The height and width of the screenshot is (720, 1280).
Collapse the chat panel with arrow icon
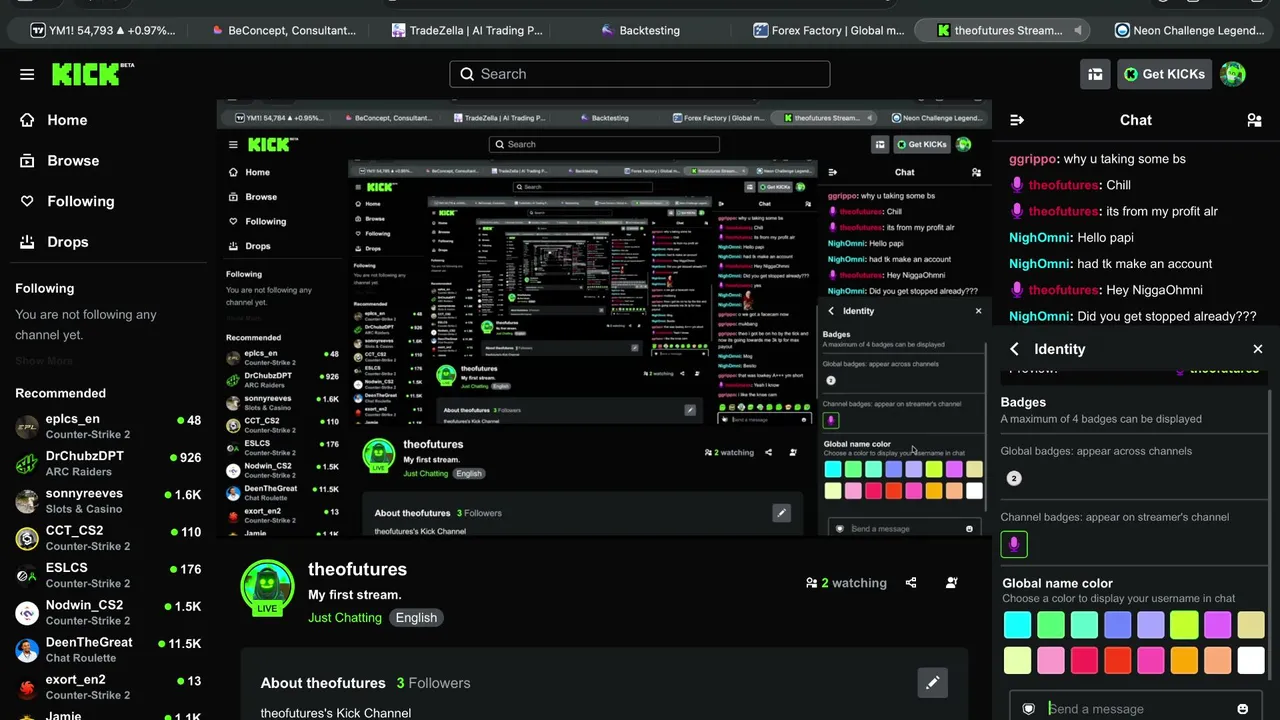[x=1017, y=120]
